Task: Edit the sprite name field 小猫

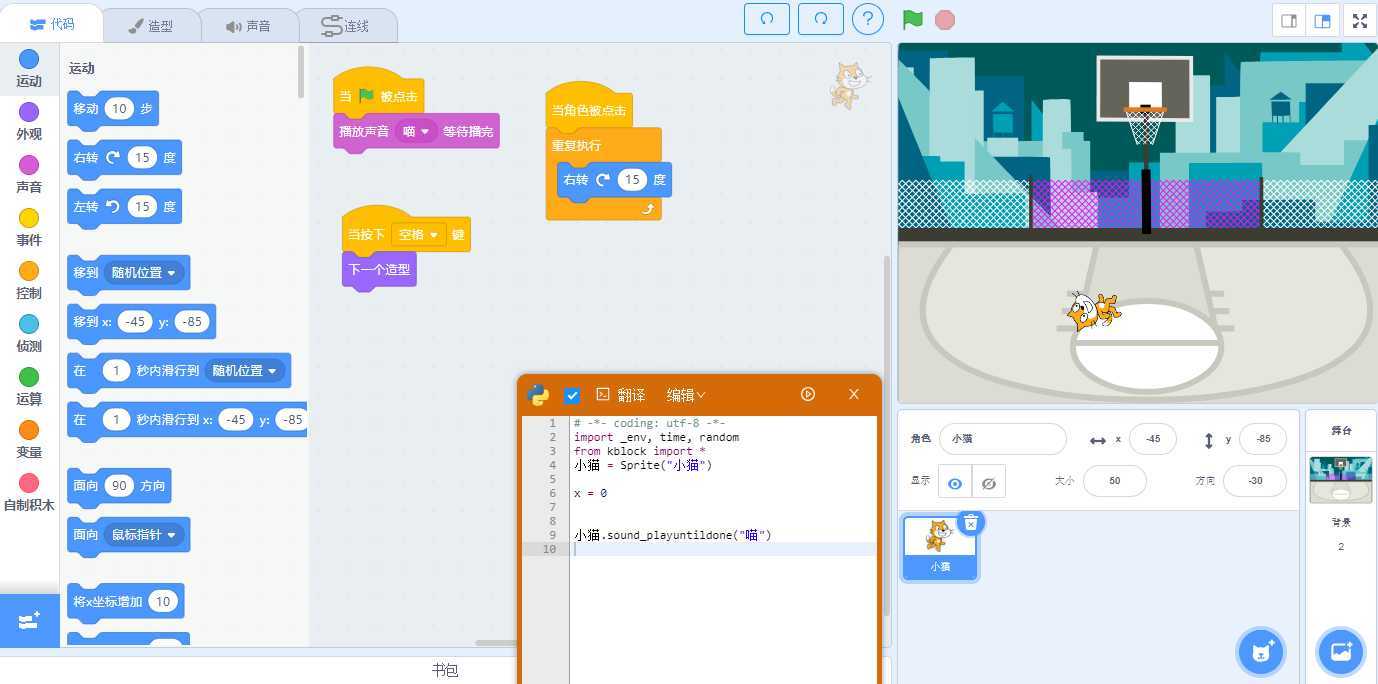Action: (1003, 439)
